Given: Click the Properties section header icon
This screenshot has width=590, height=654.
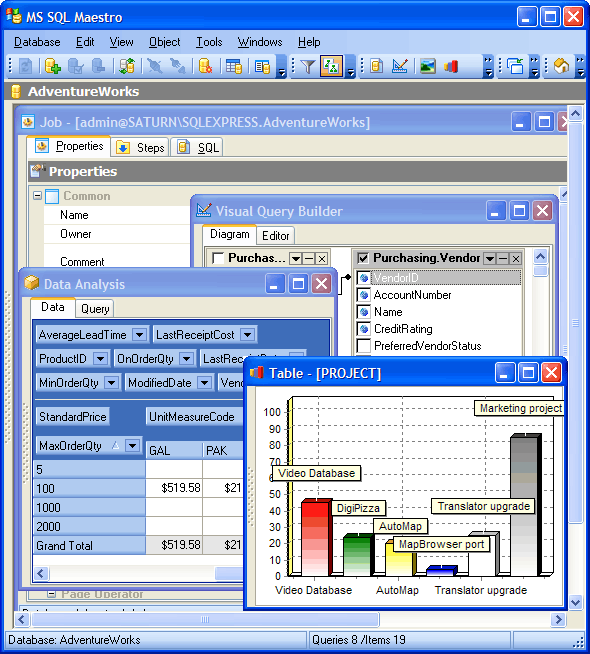Looking at the screenshot, I should (38, 171).
